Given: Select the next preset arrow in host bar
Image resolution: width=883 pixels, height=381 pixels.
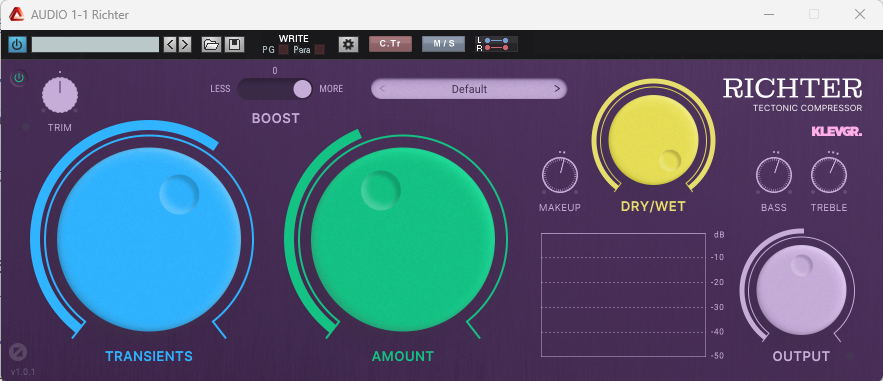Looking at the screenshot, I should tap(185, 44).
